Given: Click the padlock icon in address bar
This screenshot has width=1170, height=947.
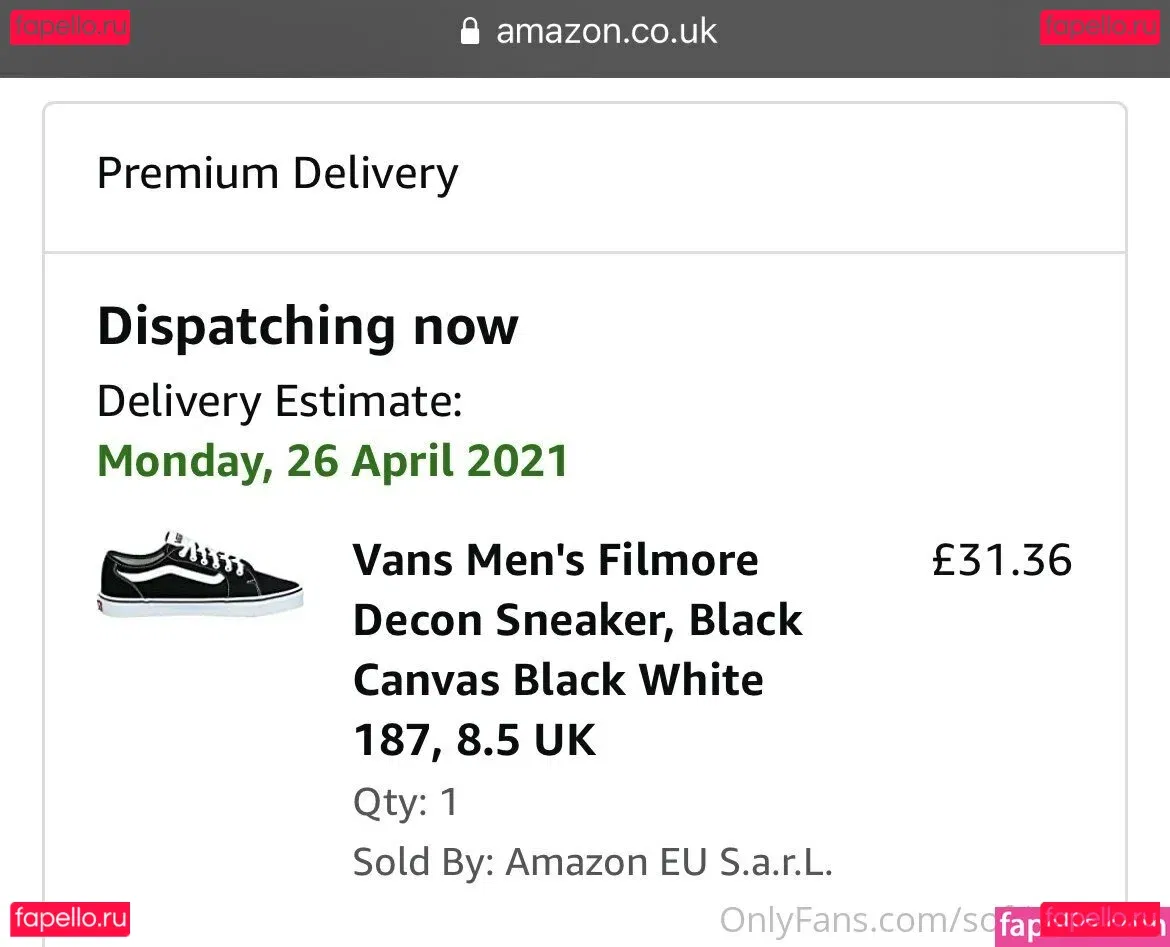Looking at the screenshot, I should (469, 31).
